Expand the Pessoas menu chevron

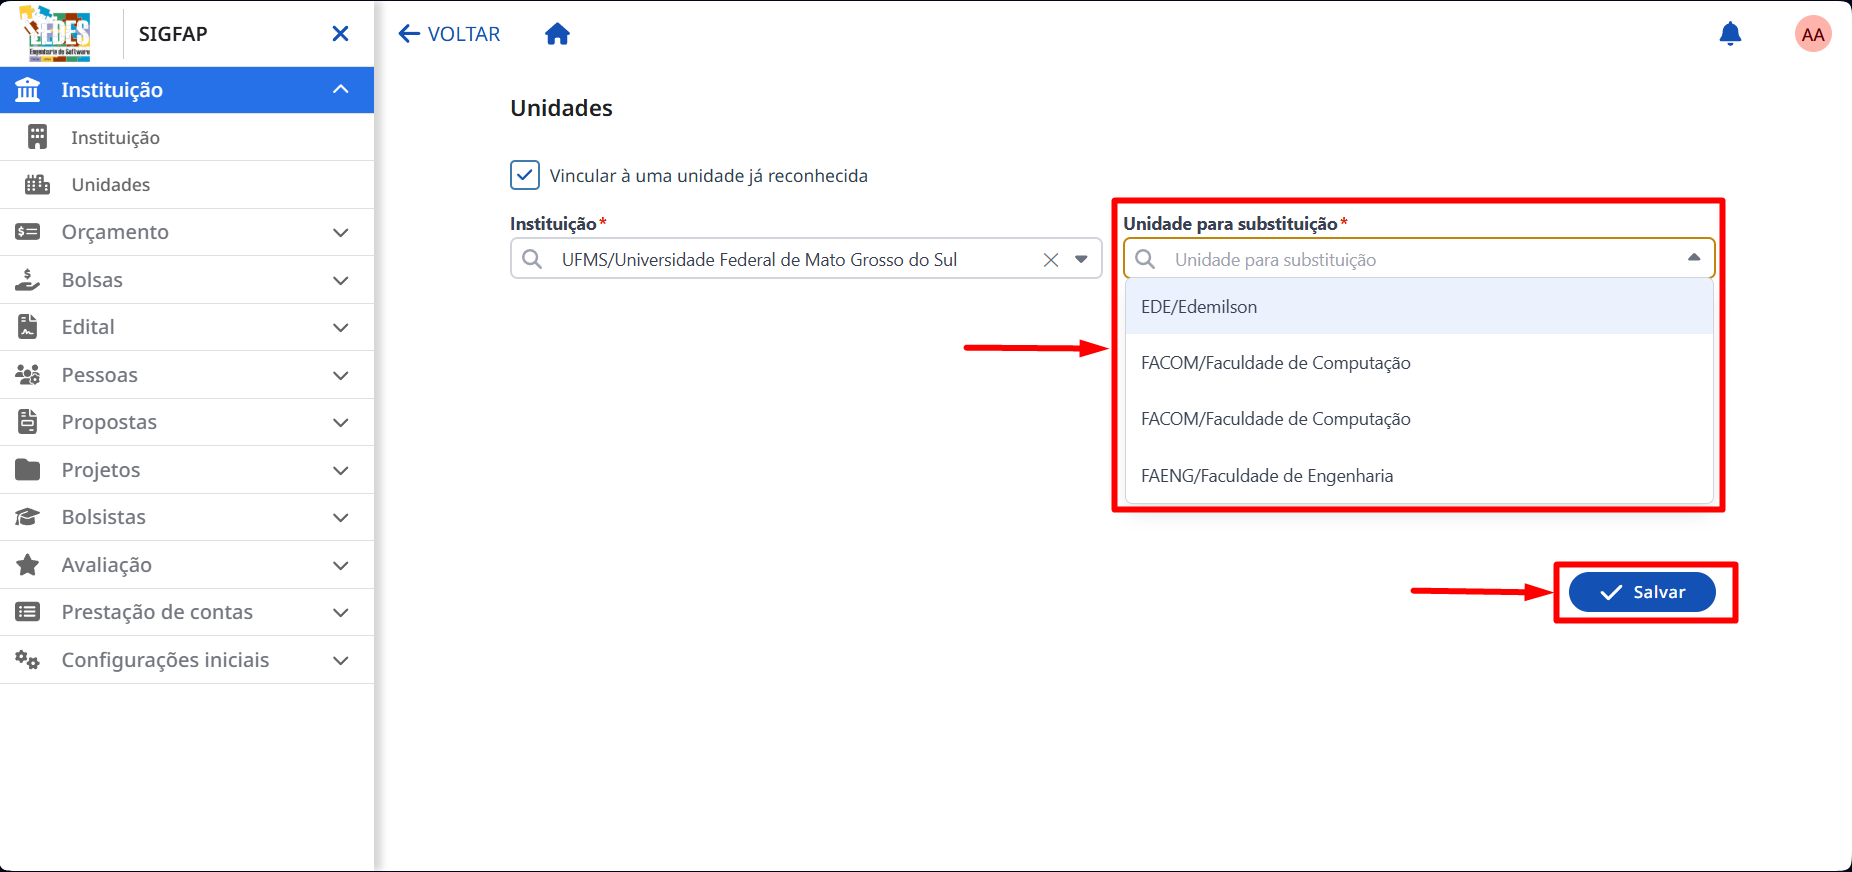pyautogui.click(x=341, y=376)
